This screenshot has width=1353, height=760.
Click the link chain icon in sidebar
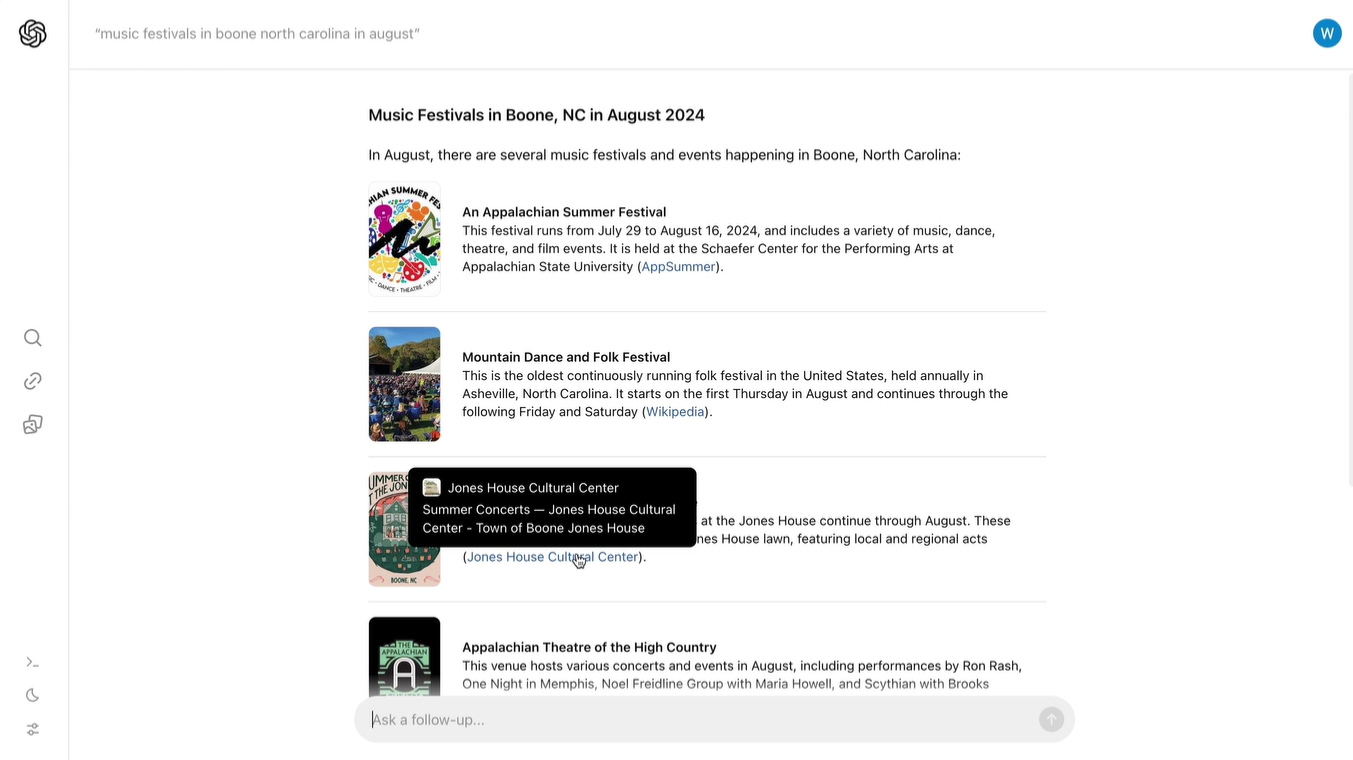(x=33, y=381)
